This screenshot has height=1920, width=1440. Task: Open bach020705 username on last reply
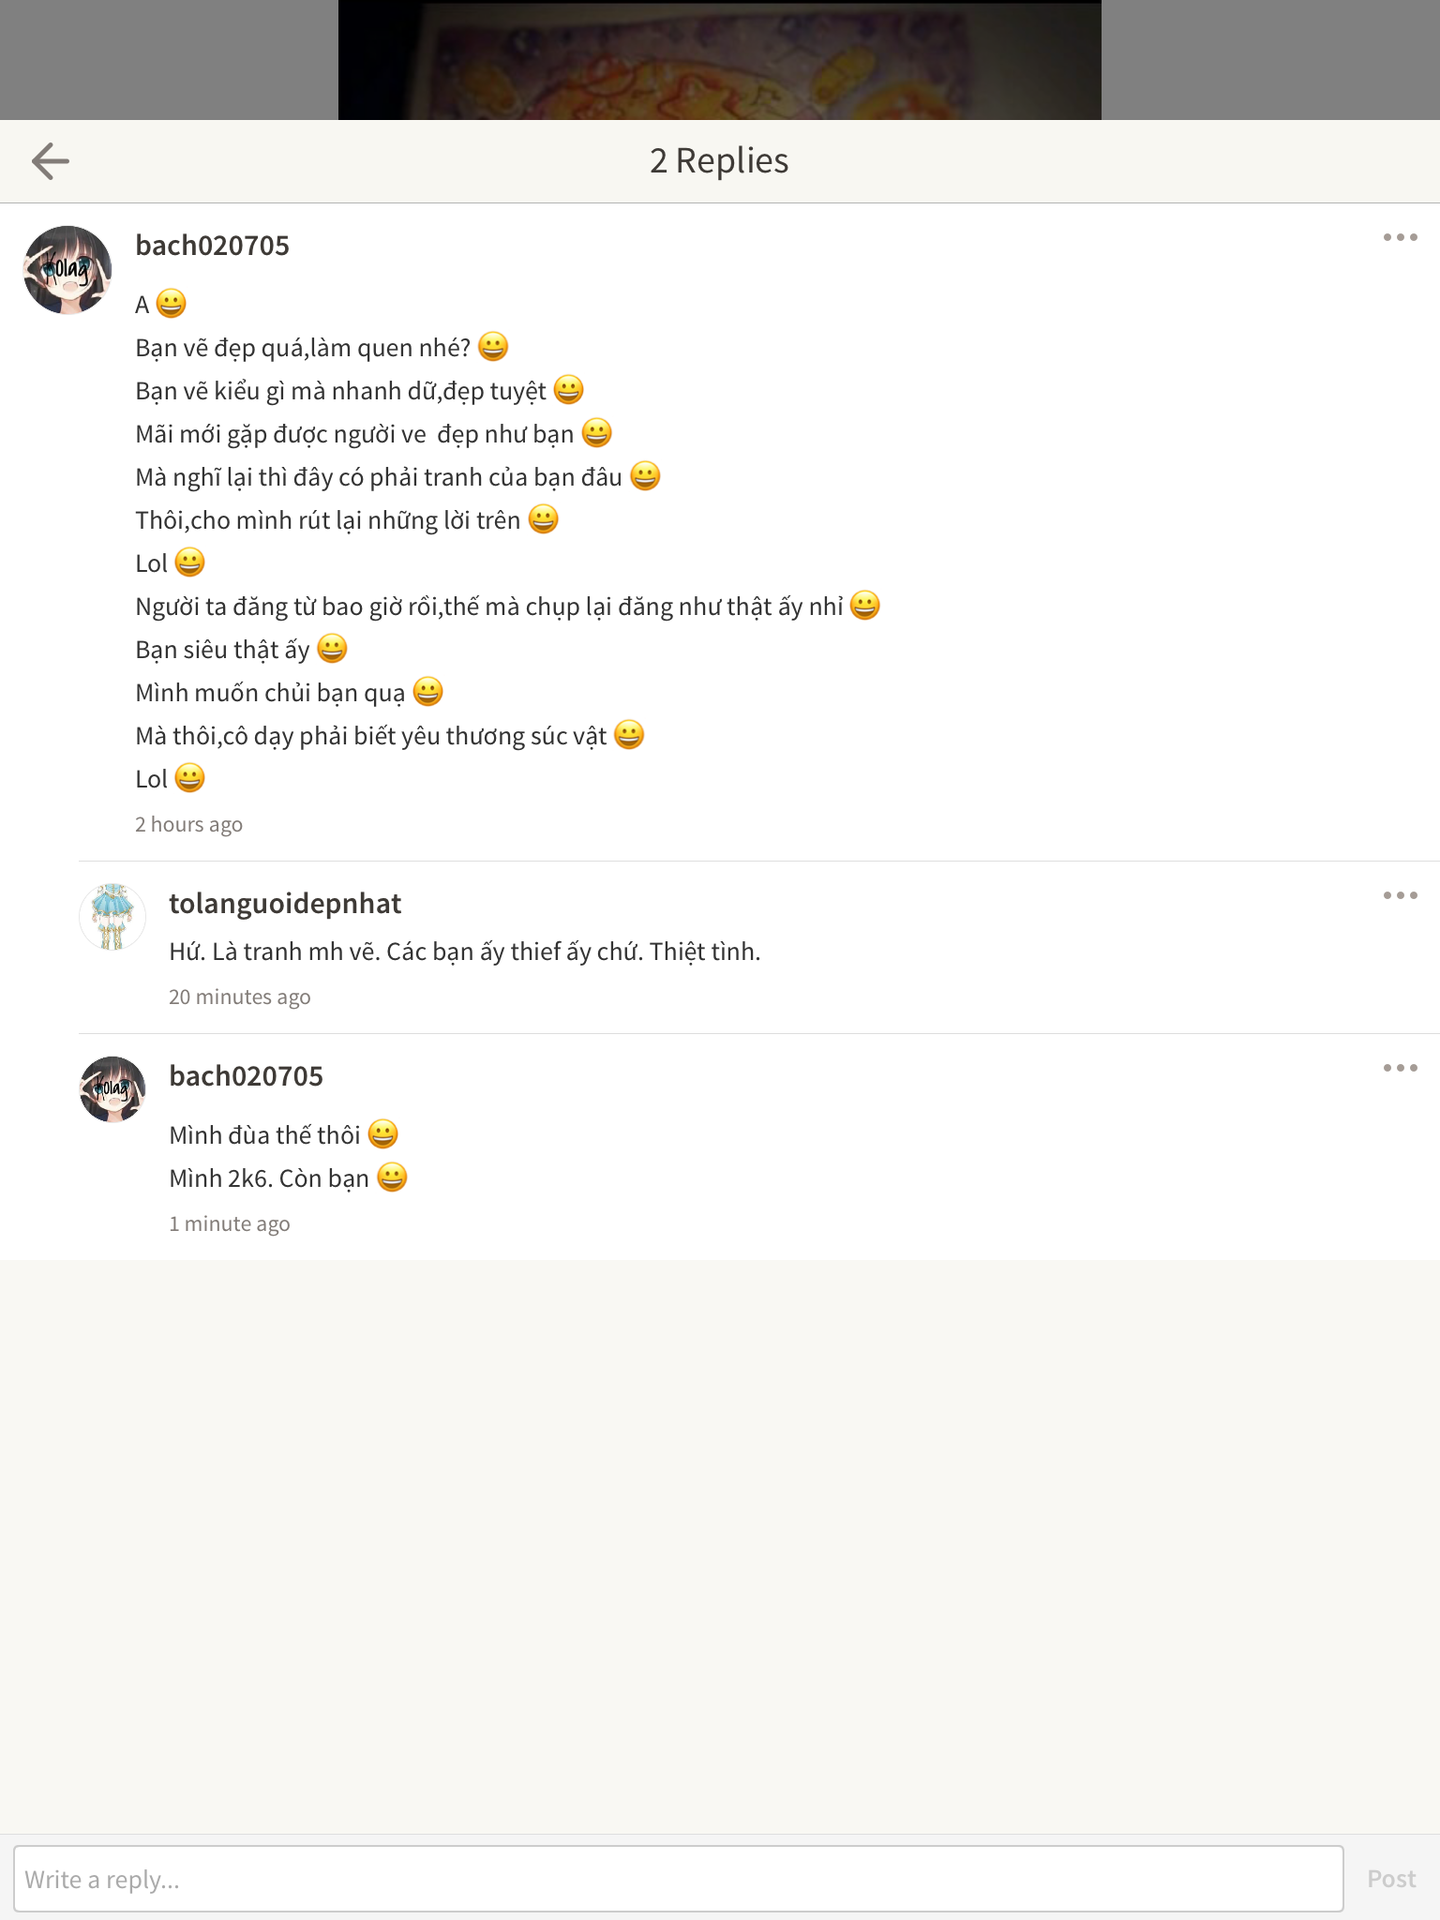pyautogui.click(x=246, y=1077)
